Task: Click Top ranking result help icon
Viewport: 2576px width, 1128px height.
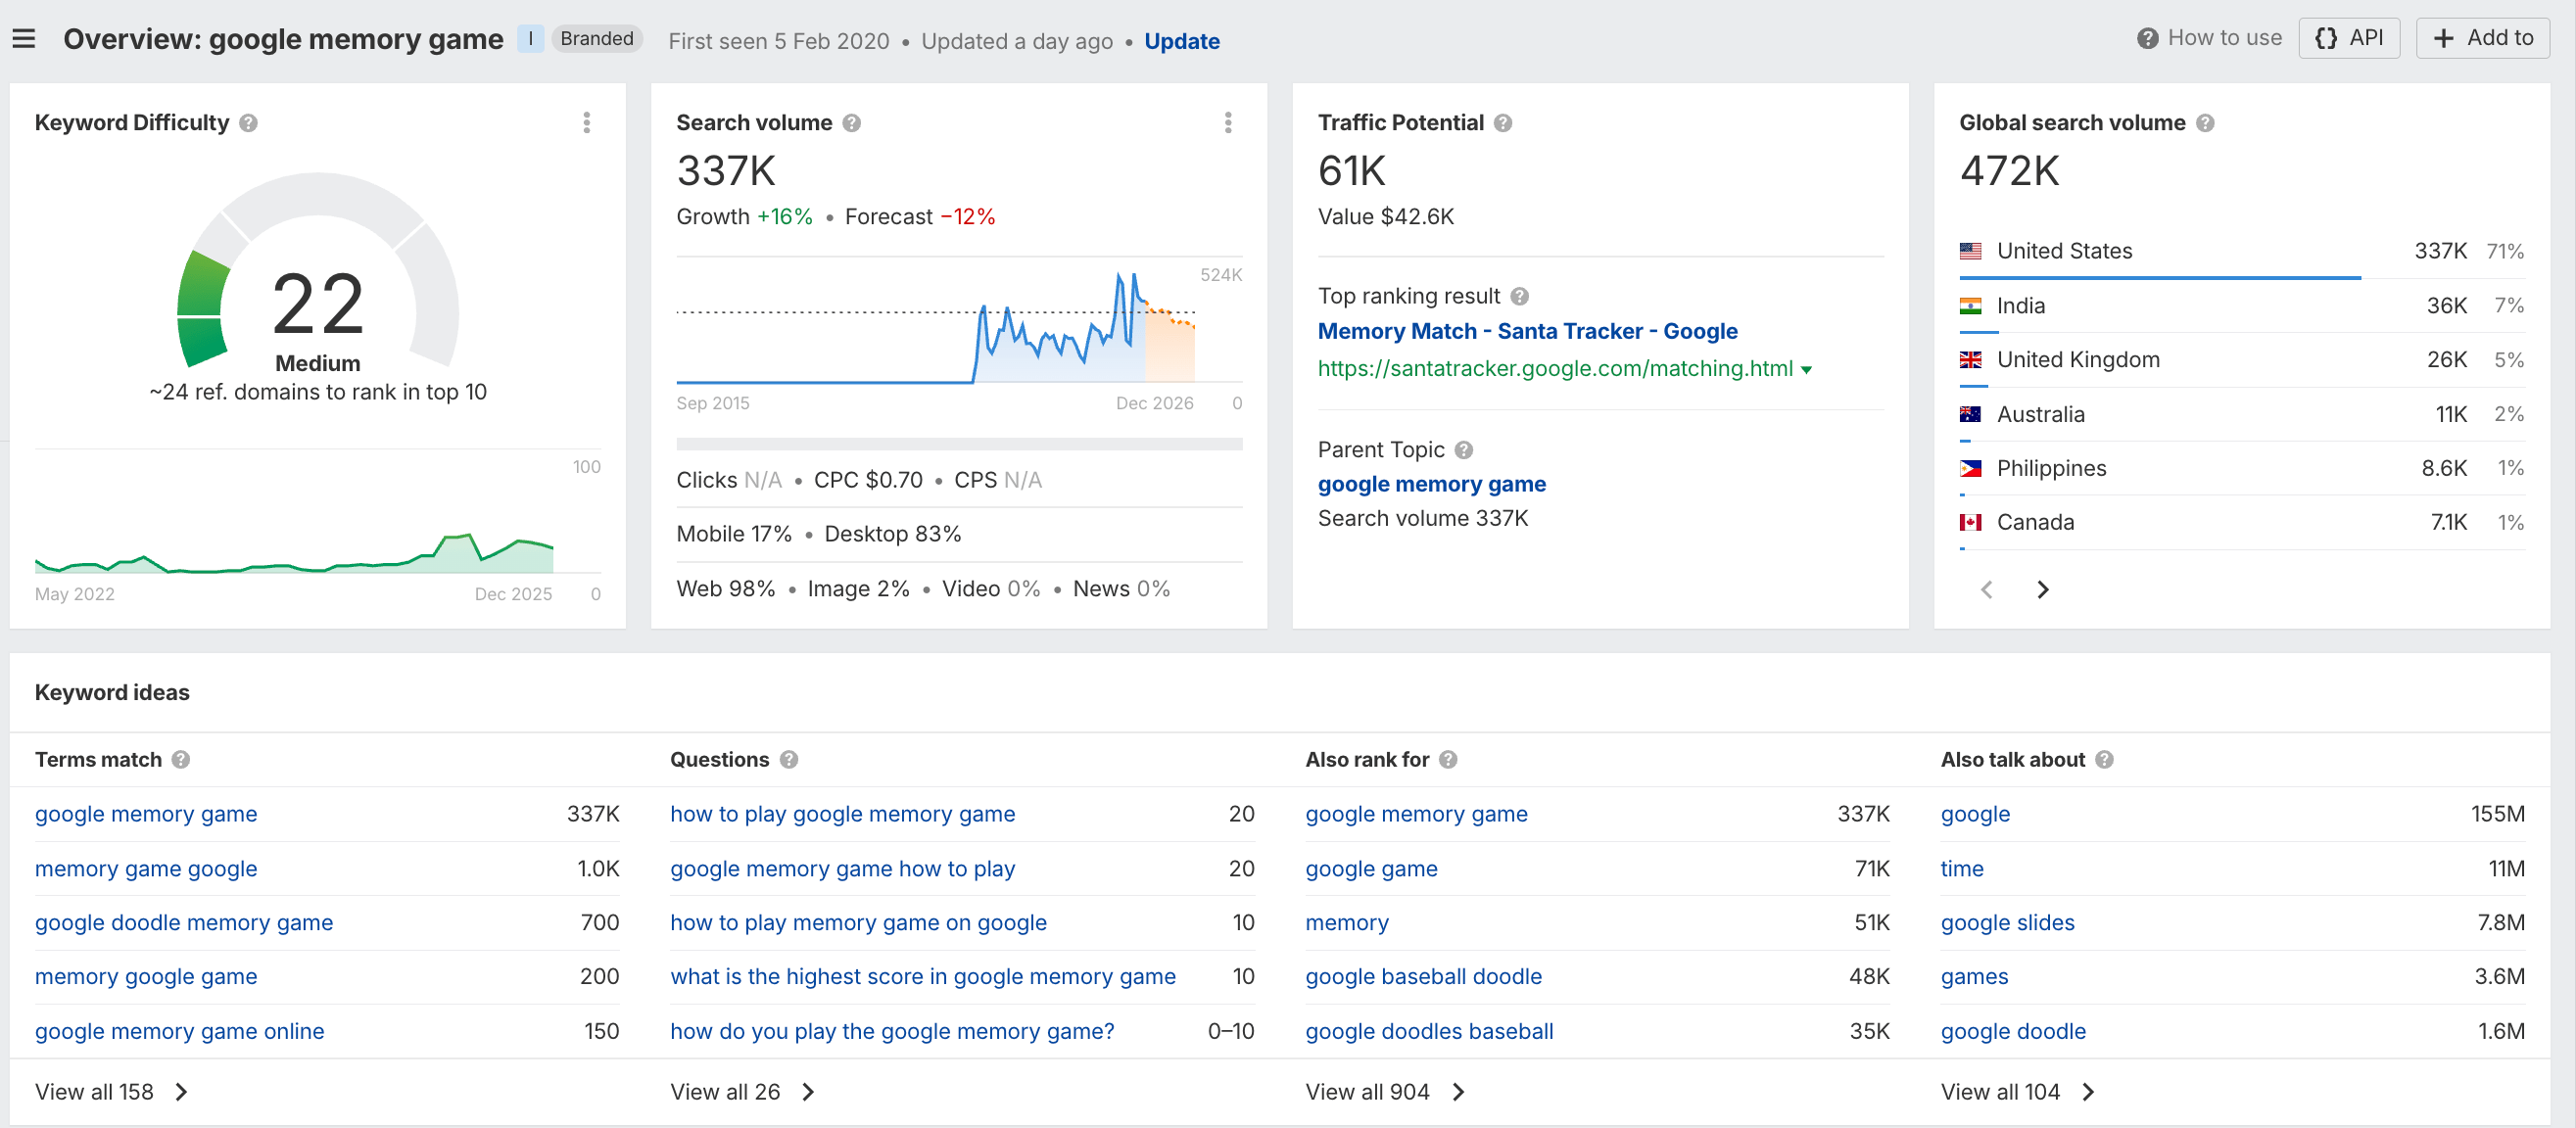Action: point(1519,296)
